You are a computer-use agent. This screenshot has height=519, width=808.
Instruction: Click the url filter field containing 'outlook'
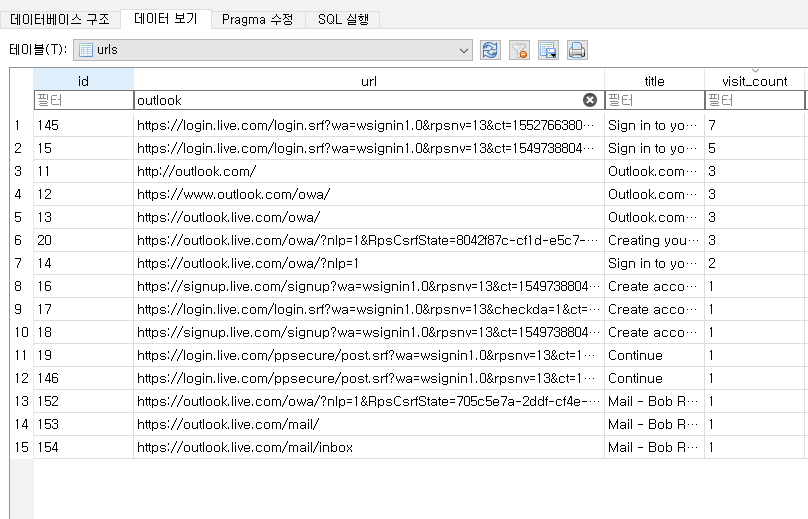(x=369, y=100)
